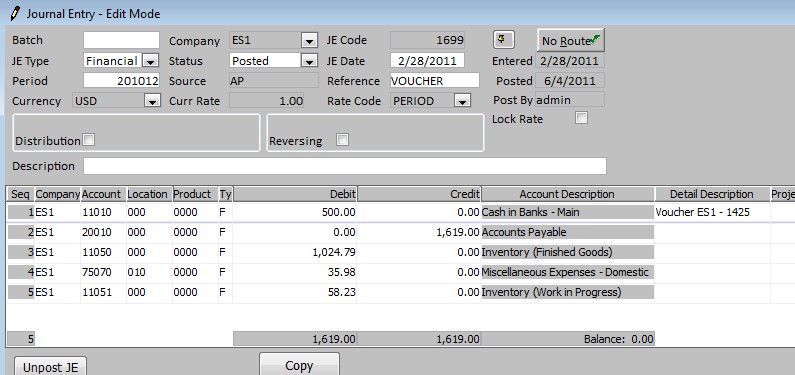Click the Reference field showing VOUCHER
This screenshot has height=375, width=795.
[435, 81]
